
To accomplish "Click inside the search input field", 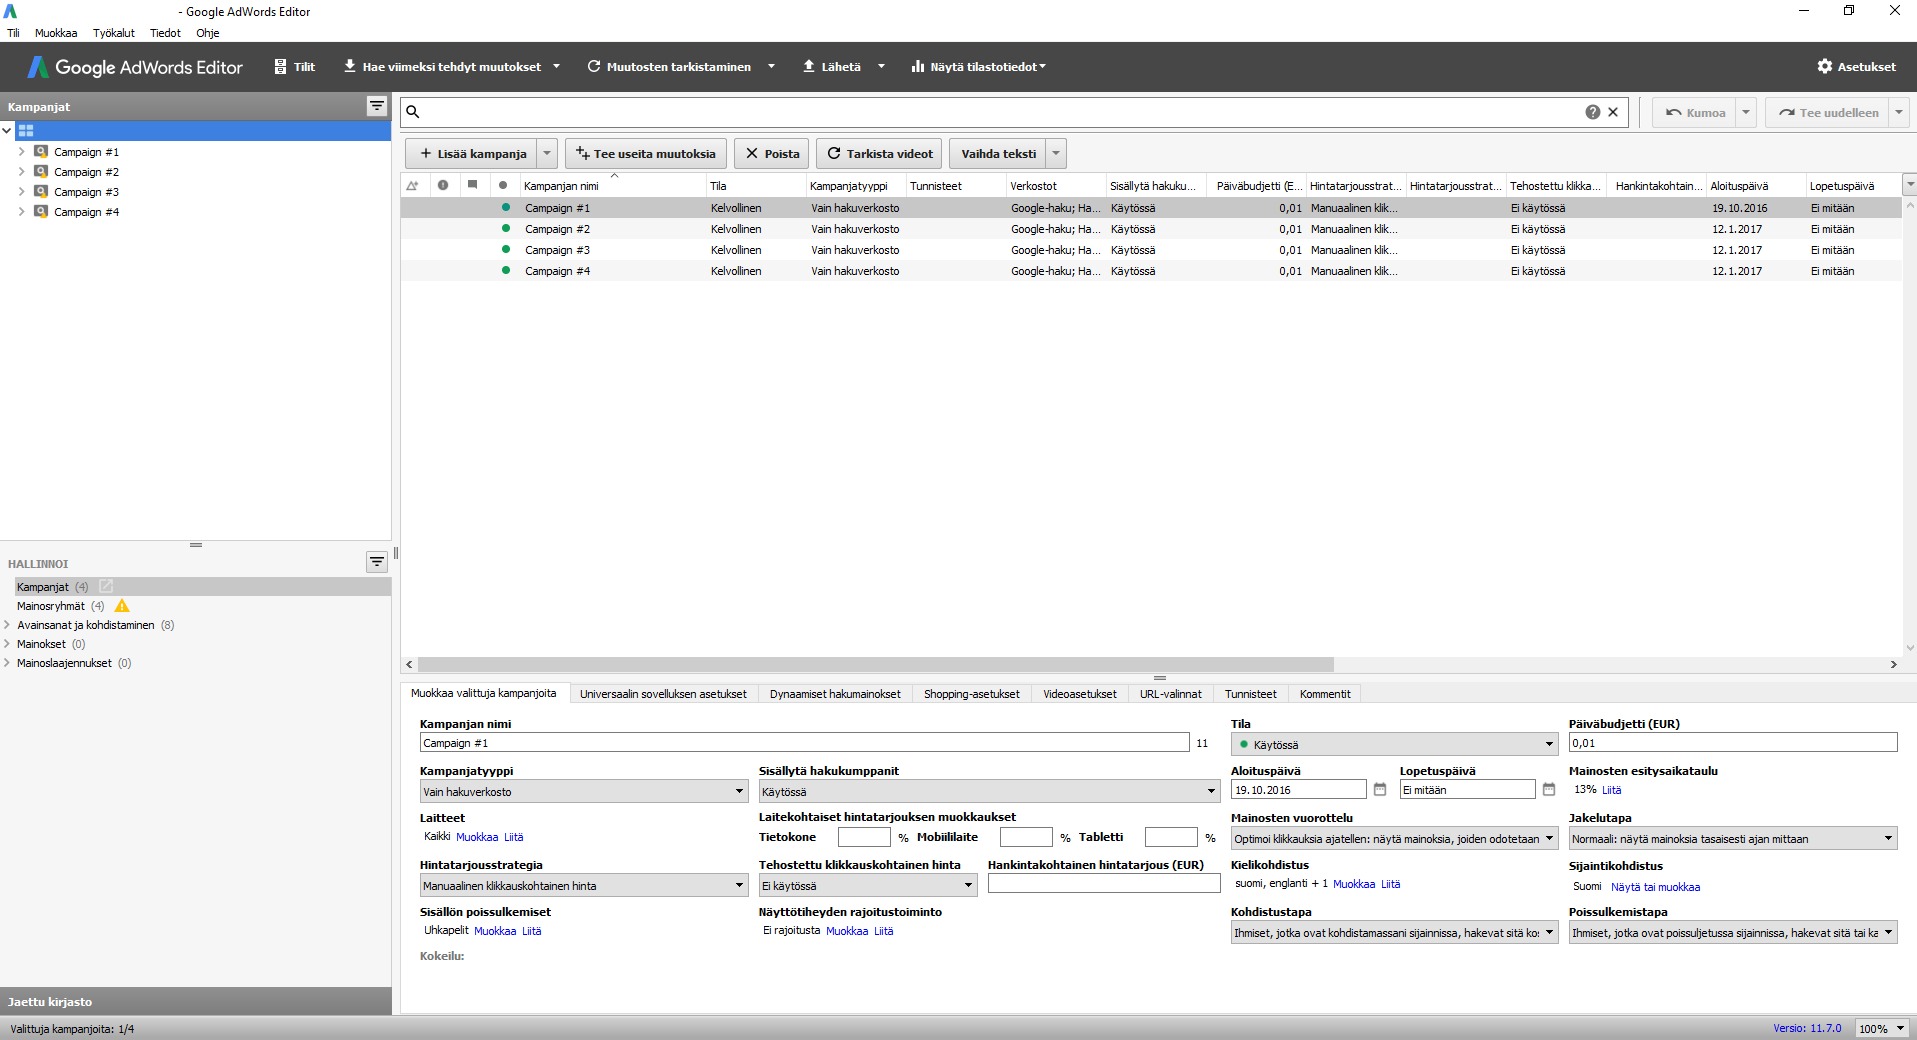I will (1000, 112).
